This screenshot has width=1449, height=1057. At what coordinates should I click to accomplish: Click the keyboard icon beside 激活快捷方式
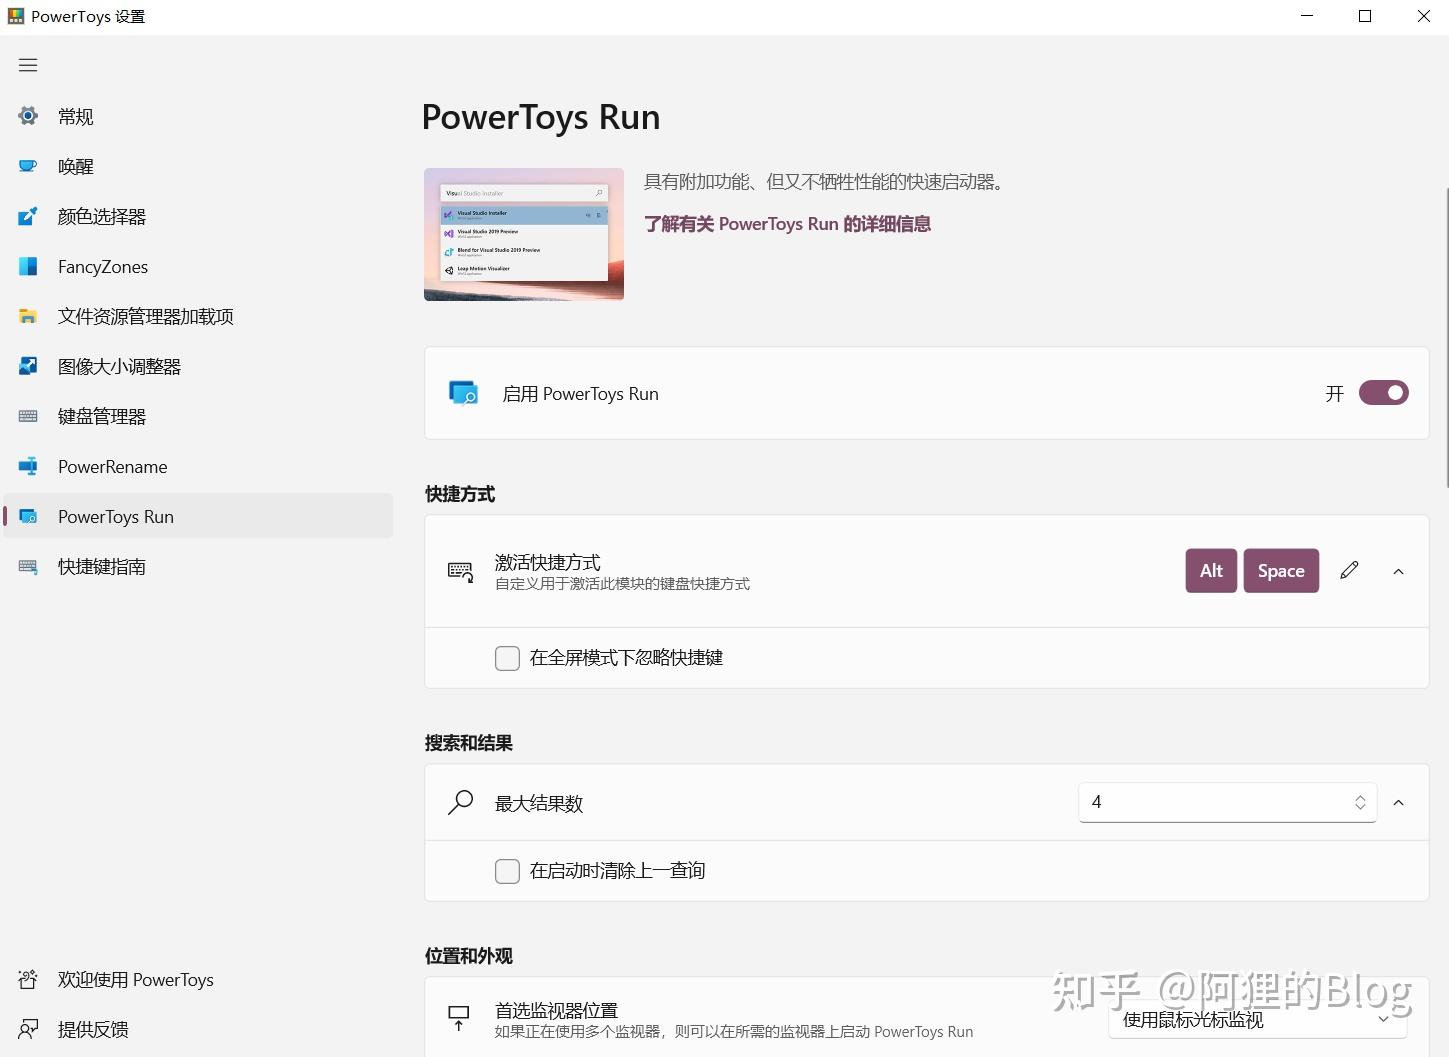460,571
